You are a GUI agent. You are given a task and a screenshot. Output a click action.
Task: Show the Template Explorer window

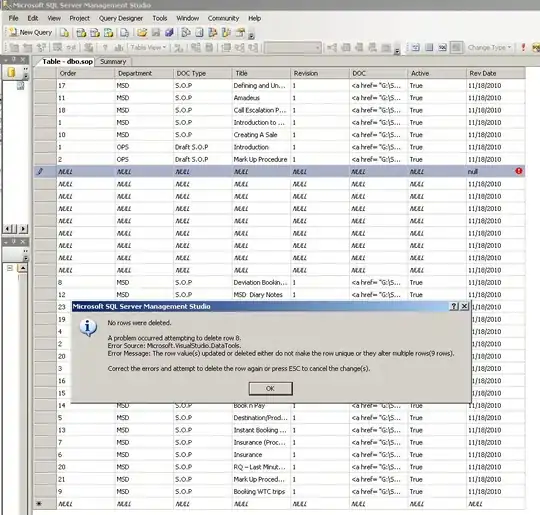226,33
